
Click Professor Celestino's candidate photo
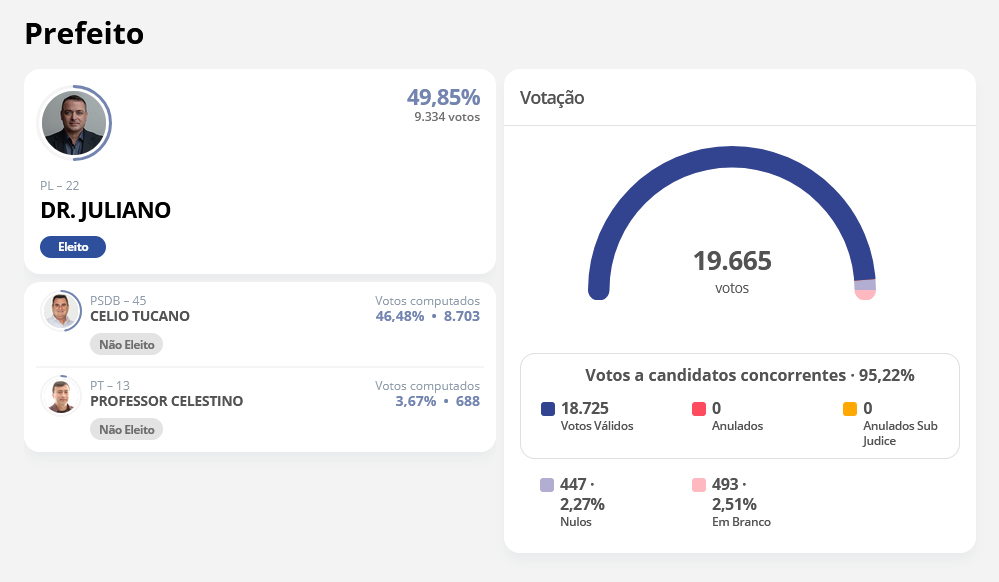(x=61, y=396)
